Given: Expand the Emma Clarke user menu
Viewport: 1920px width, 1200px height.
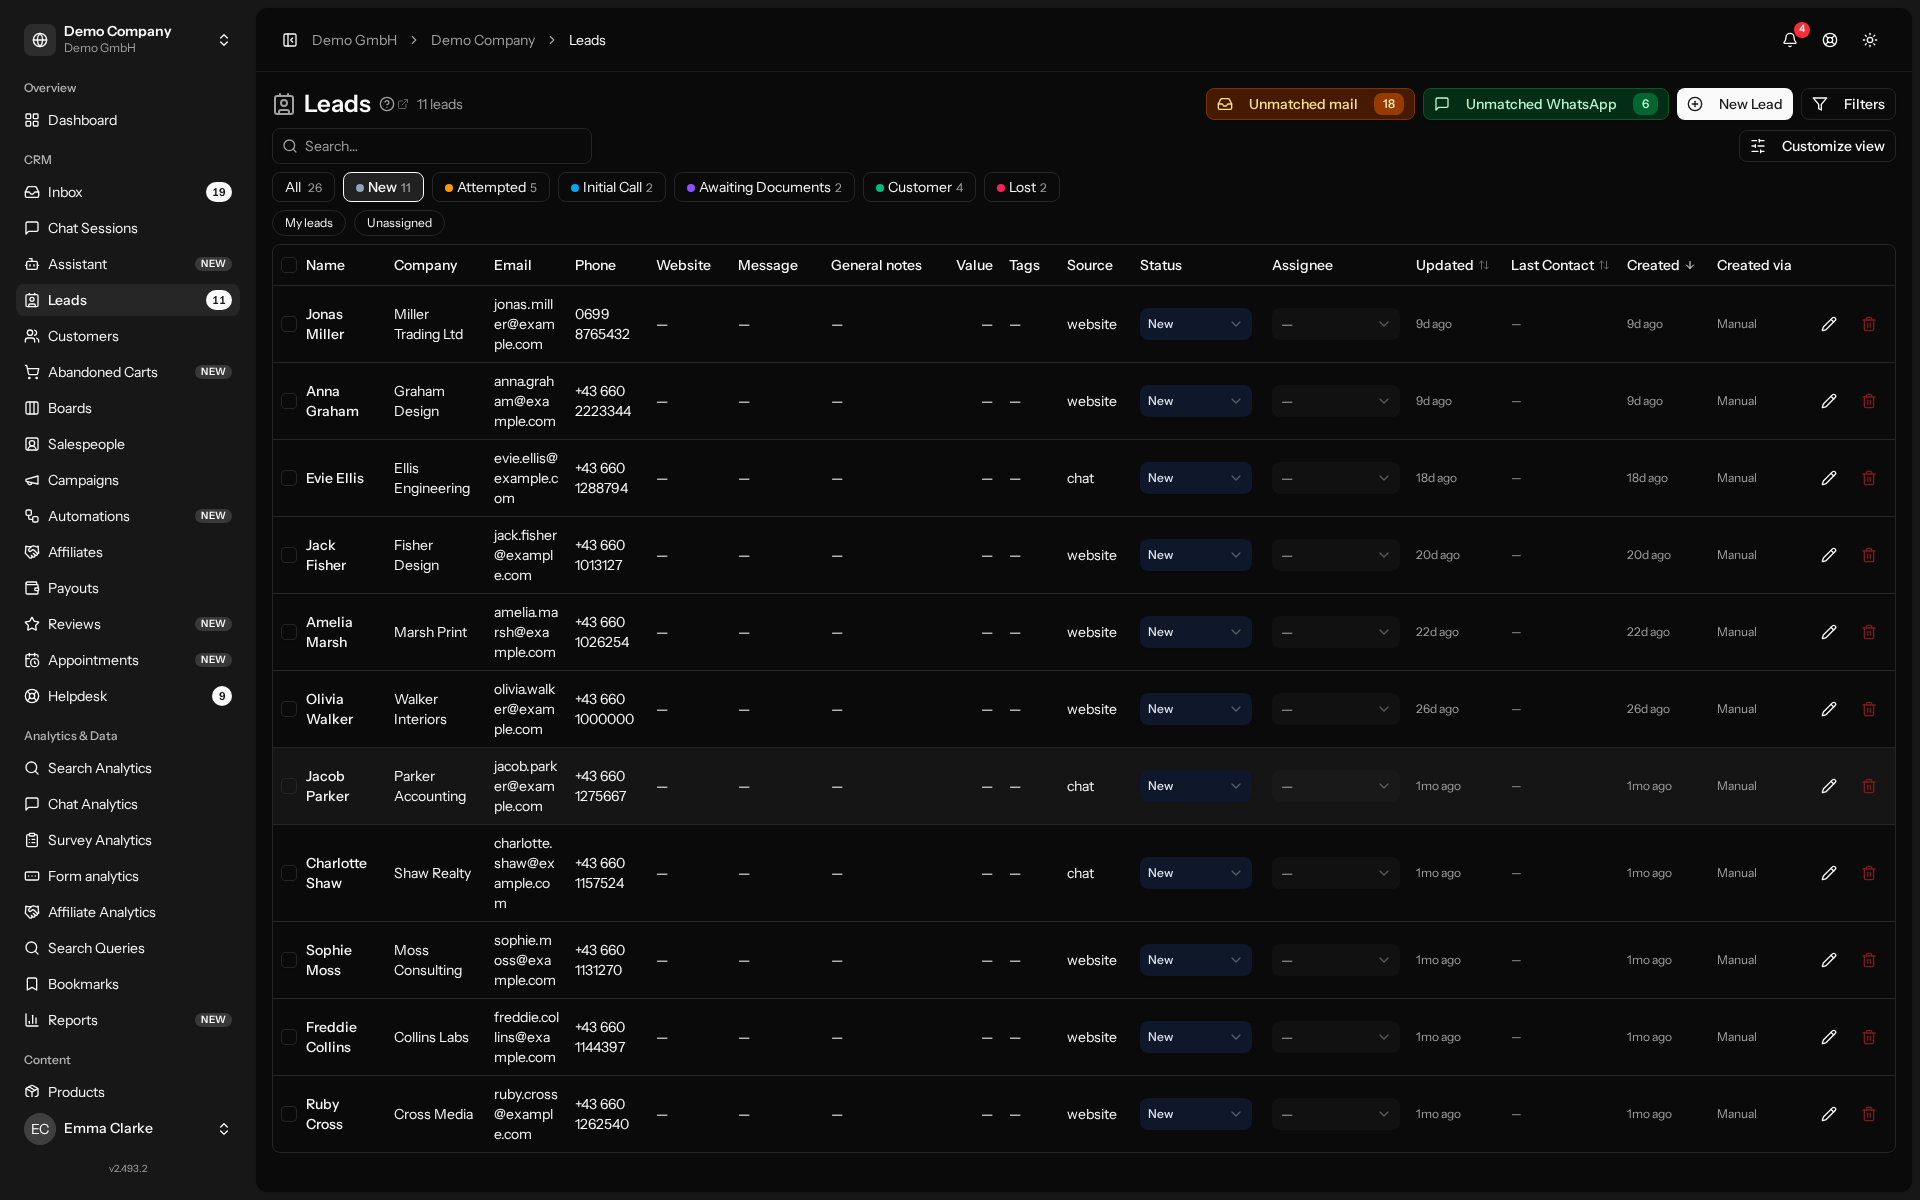Looking at the screenshot, I should click(x=128, y=1128).
